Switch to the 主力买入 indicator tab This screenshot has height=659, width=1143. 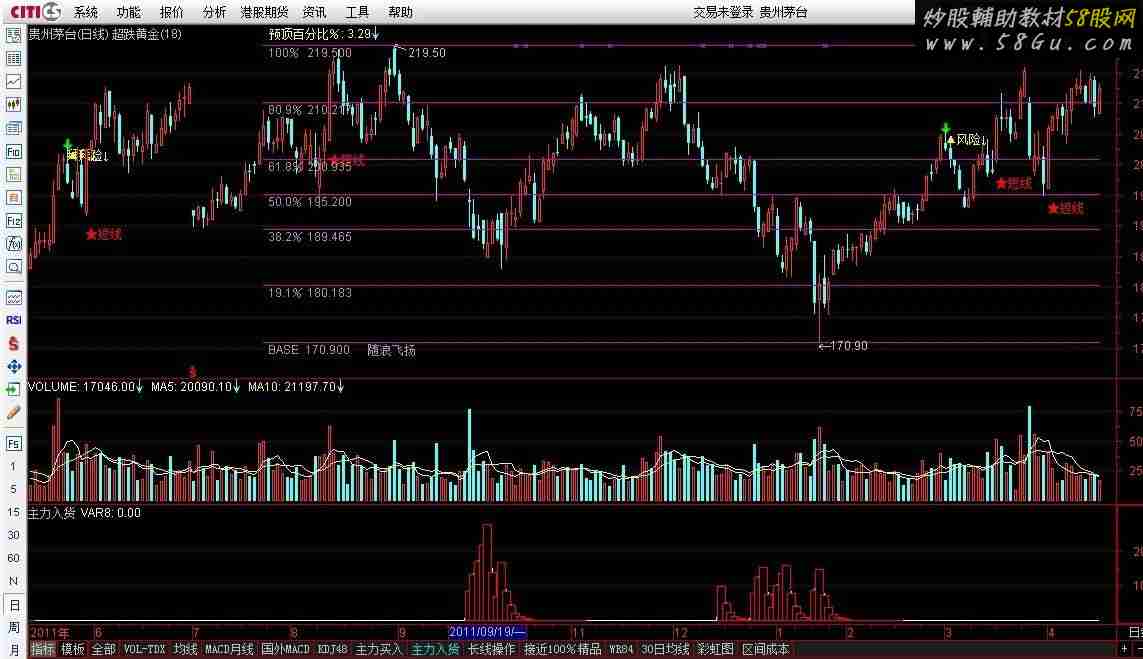pos(378,649)
